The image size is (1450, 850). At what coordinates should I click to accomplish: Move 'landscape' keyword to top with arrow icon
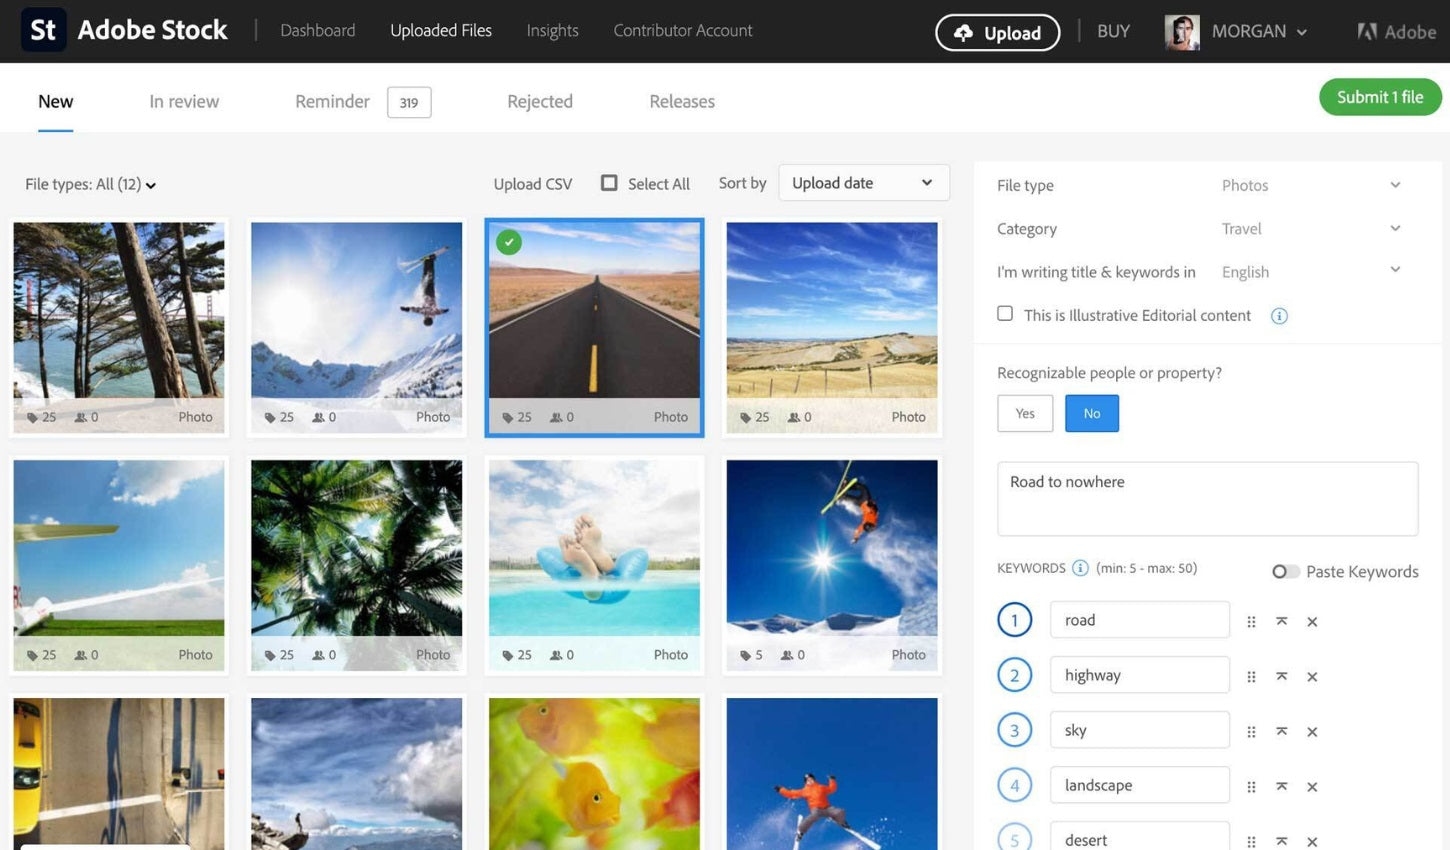(1281, 787)
